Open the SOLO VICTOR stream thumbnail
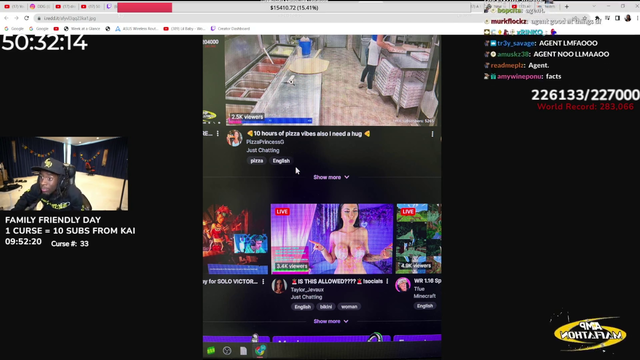This screenshot has width=640, height=360. (x=236, y=239)
